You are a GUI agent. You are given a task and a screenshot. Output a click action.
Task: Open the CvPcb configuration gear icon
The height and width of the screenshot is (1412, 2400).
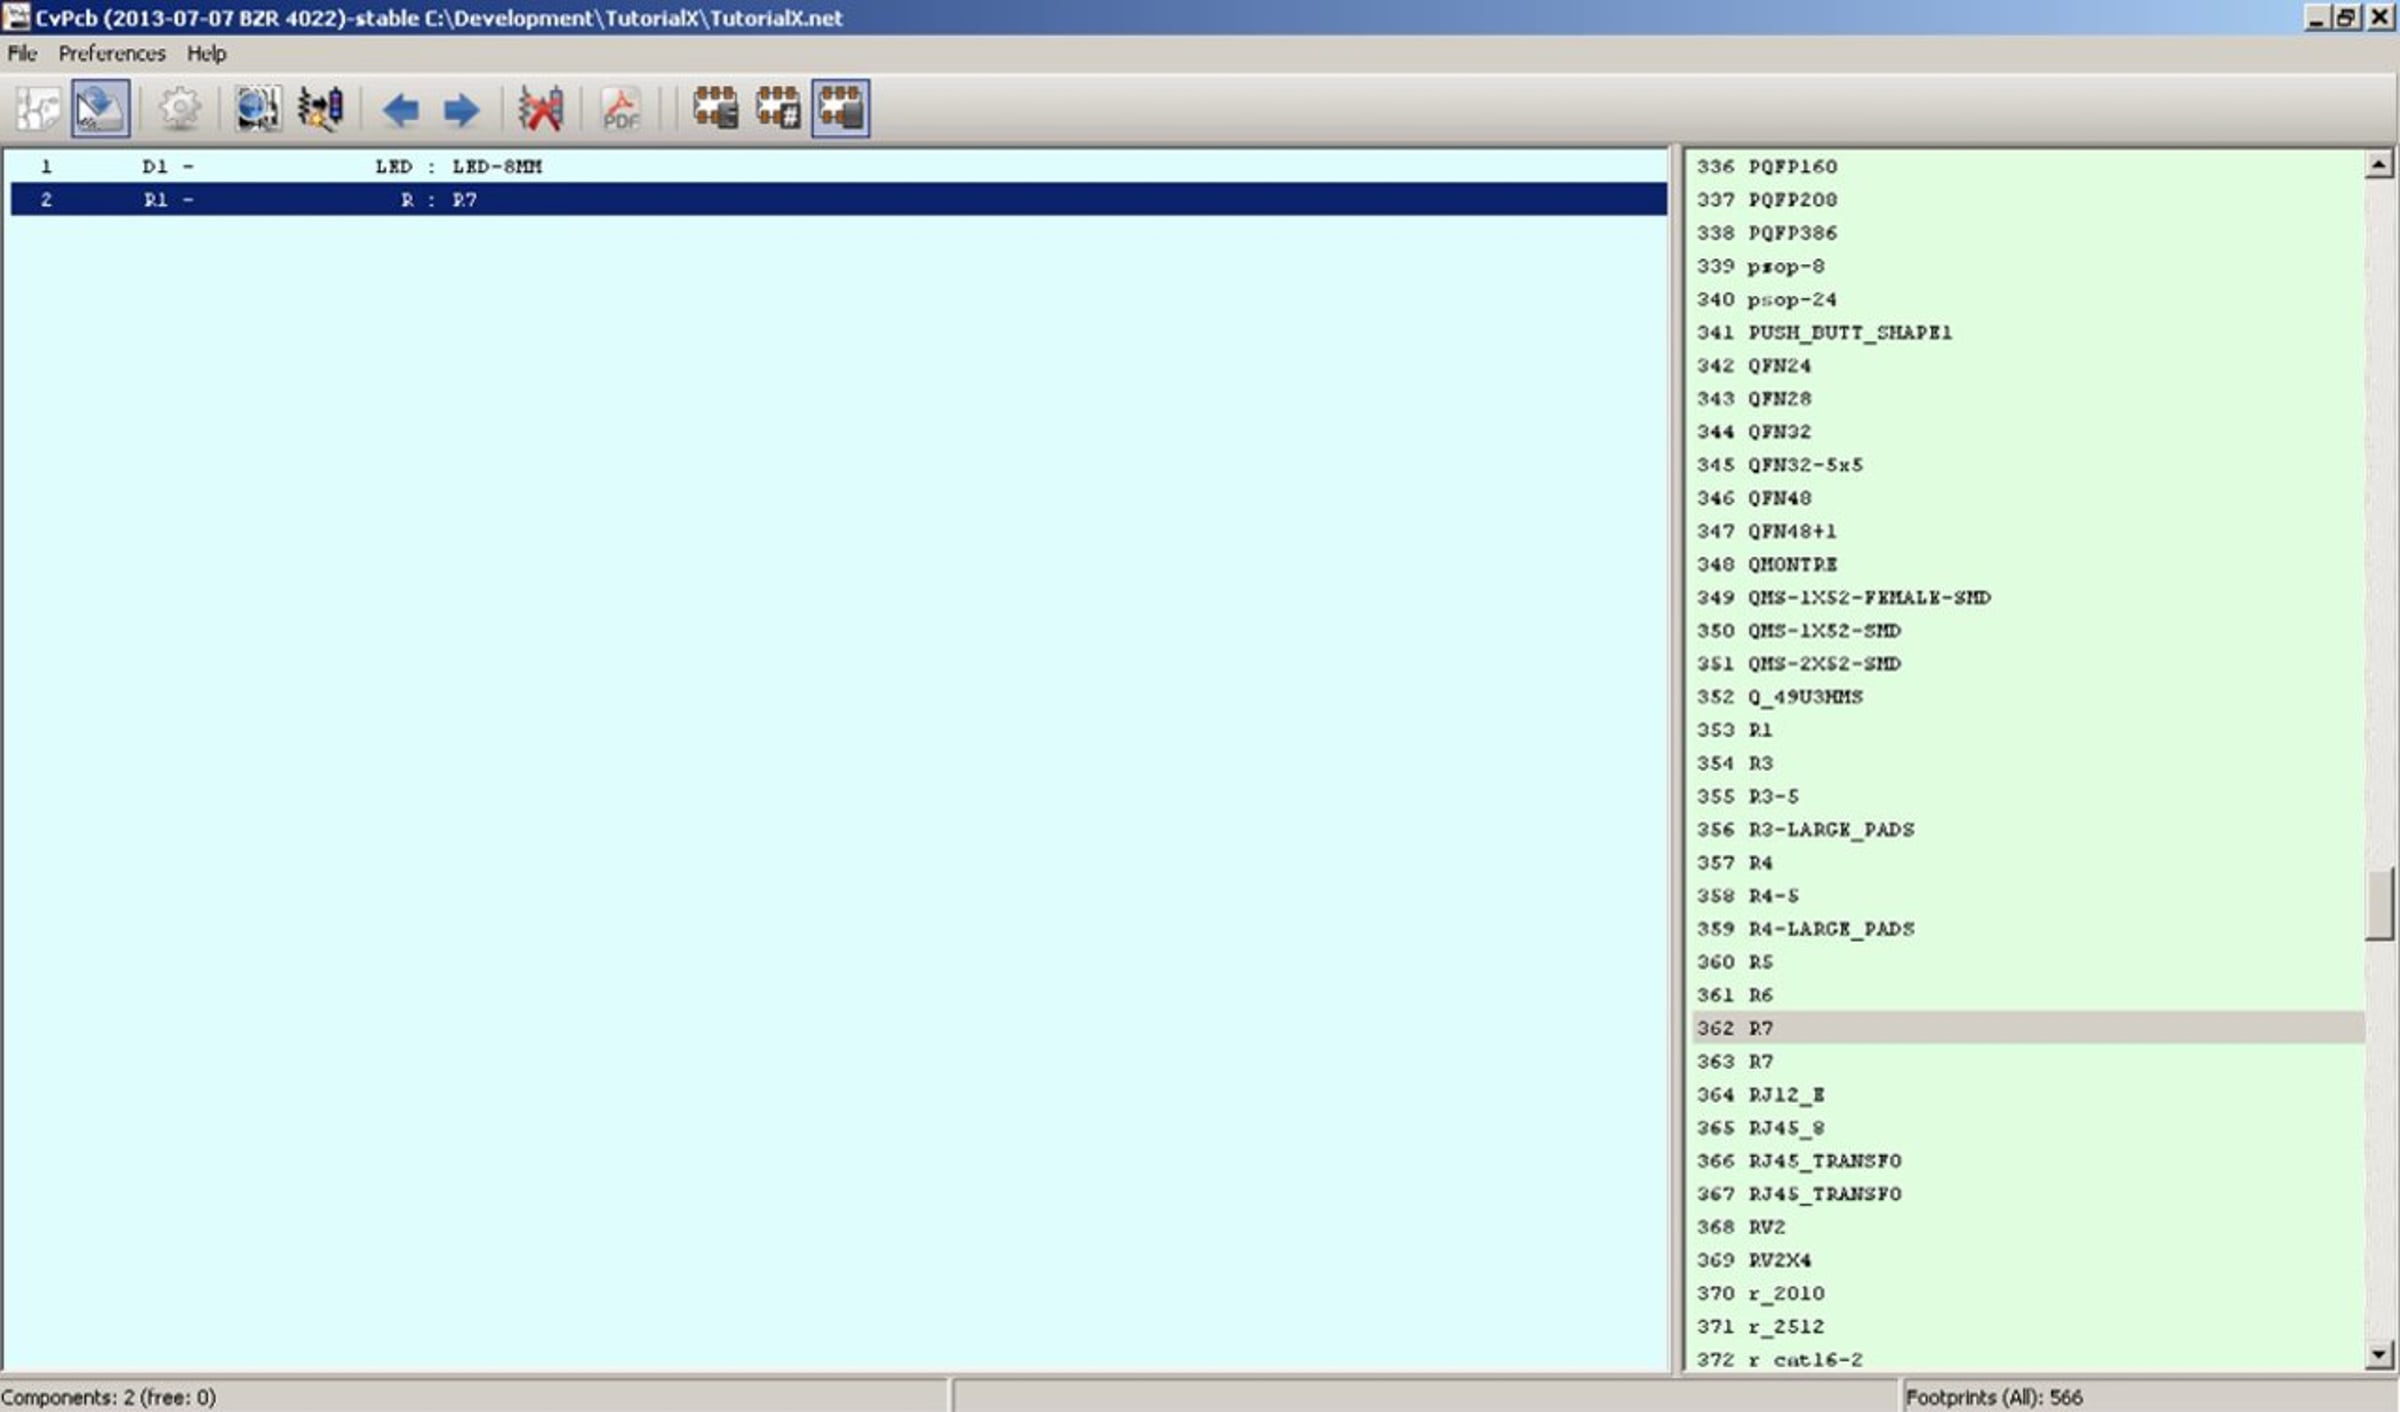pyautogui.click(x=180, y=108)
